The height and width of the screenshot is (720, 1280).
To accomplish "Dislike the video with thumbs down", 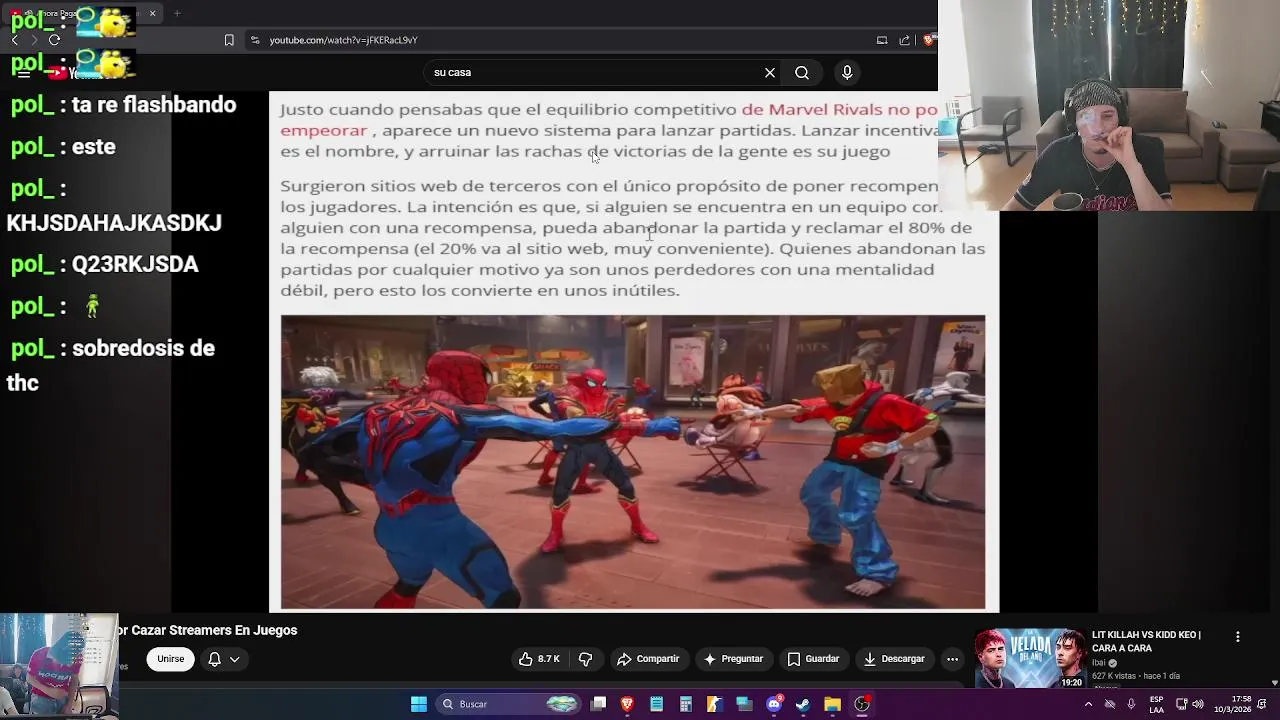I will (x=586, y=659).
